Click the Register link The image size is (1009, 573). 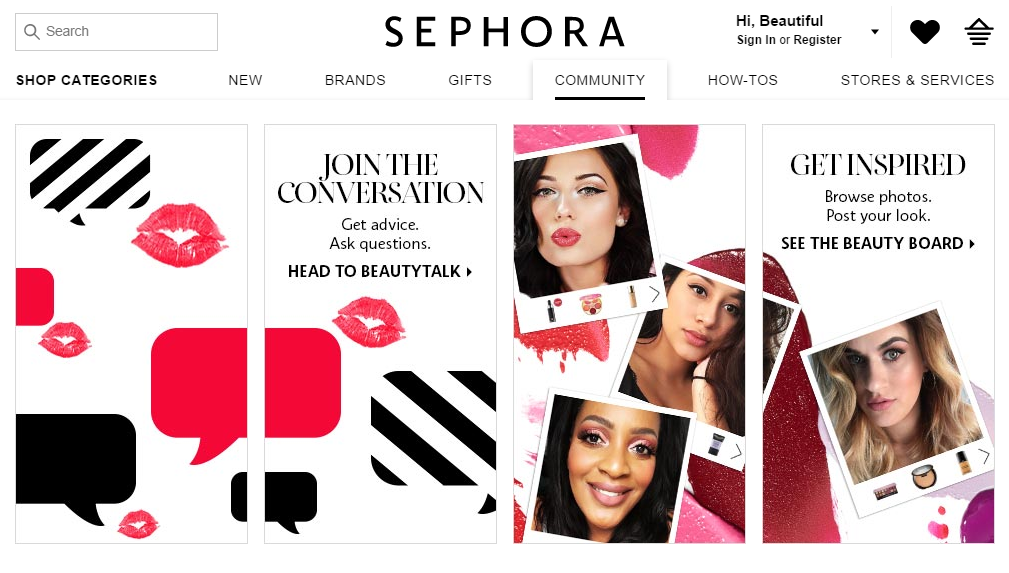[x=817, y=40]
